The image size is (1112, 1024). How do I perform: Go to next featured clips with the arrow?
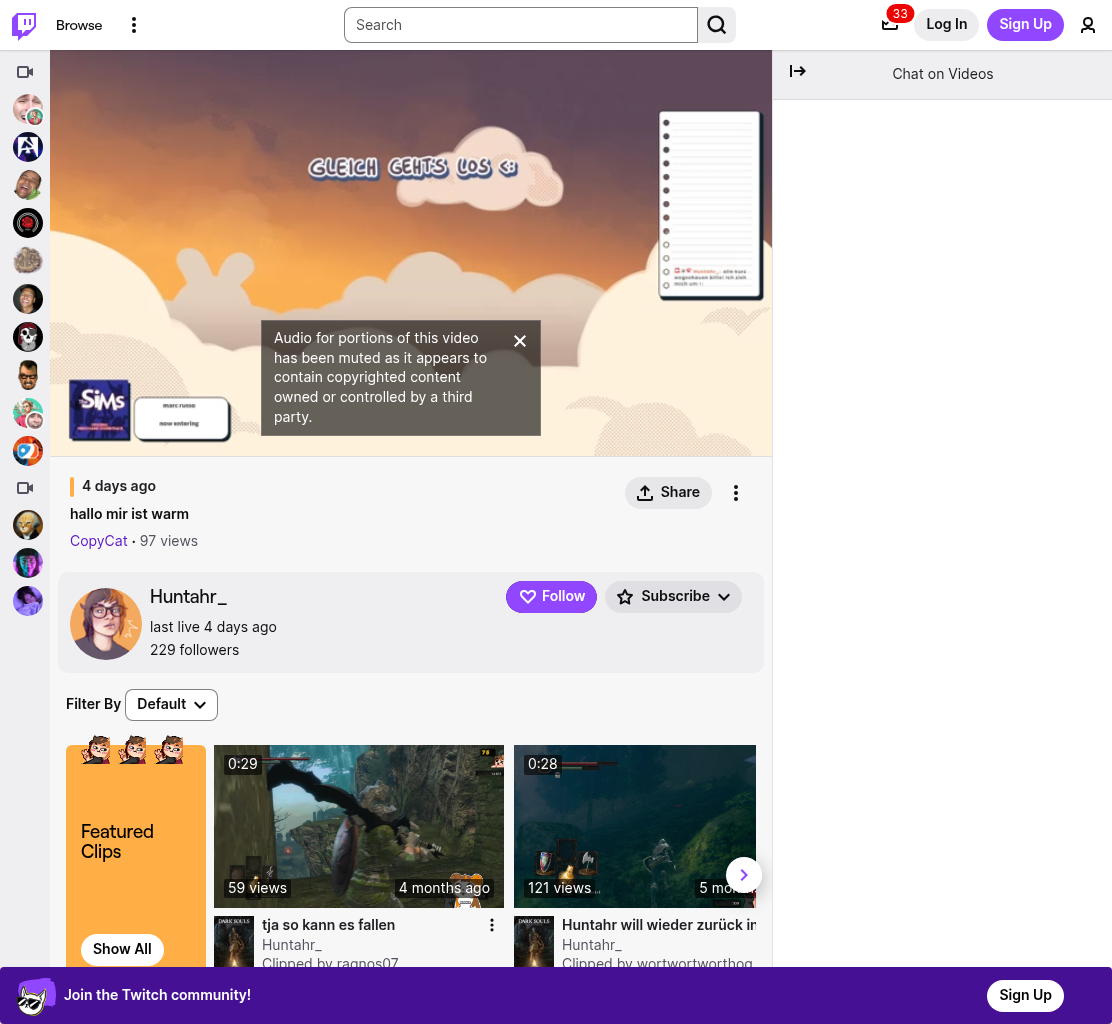click(743, 875)
